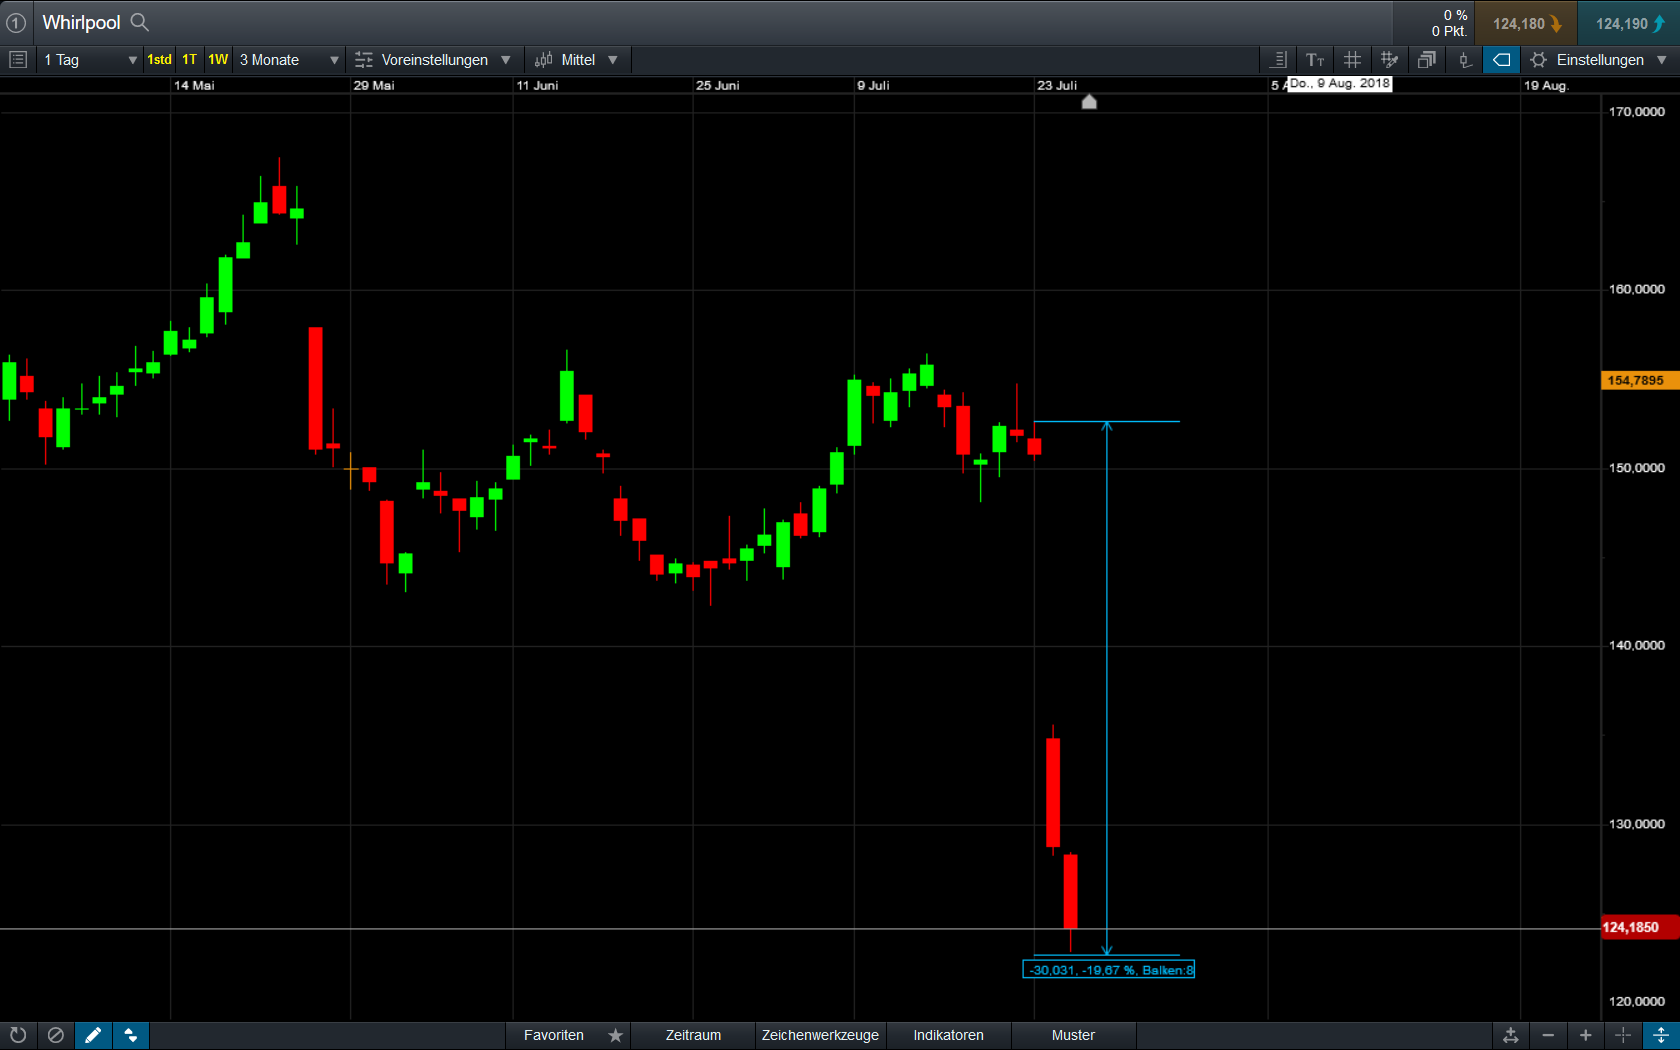
Task: Click the orange 154,7895 price label
Action: (1640, 380)
